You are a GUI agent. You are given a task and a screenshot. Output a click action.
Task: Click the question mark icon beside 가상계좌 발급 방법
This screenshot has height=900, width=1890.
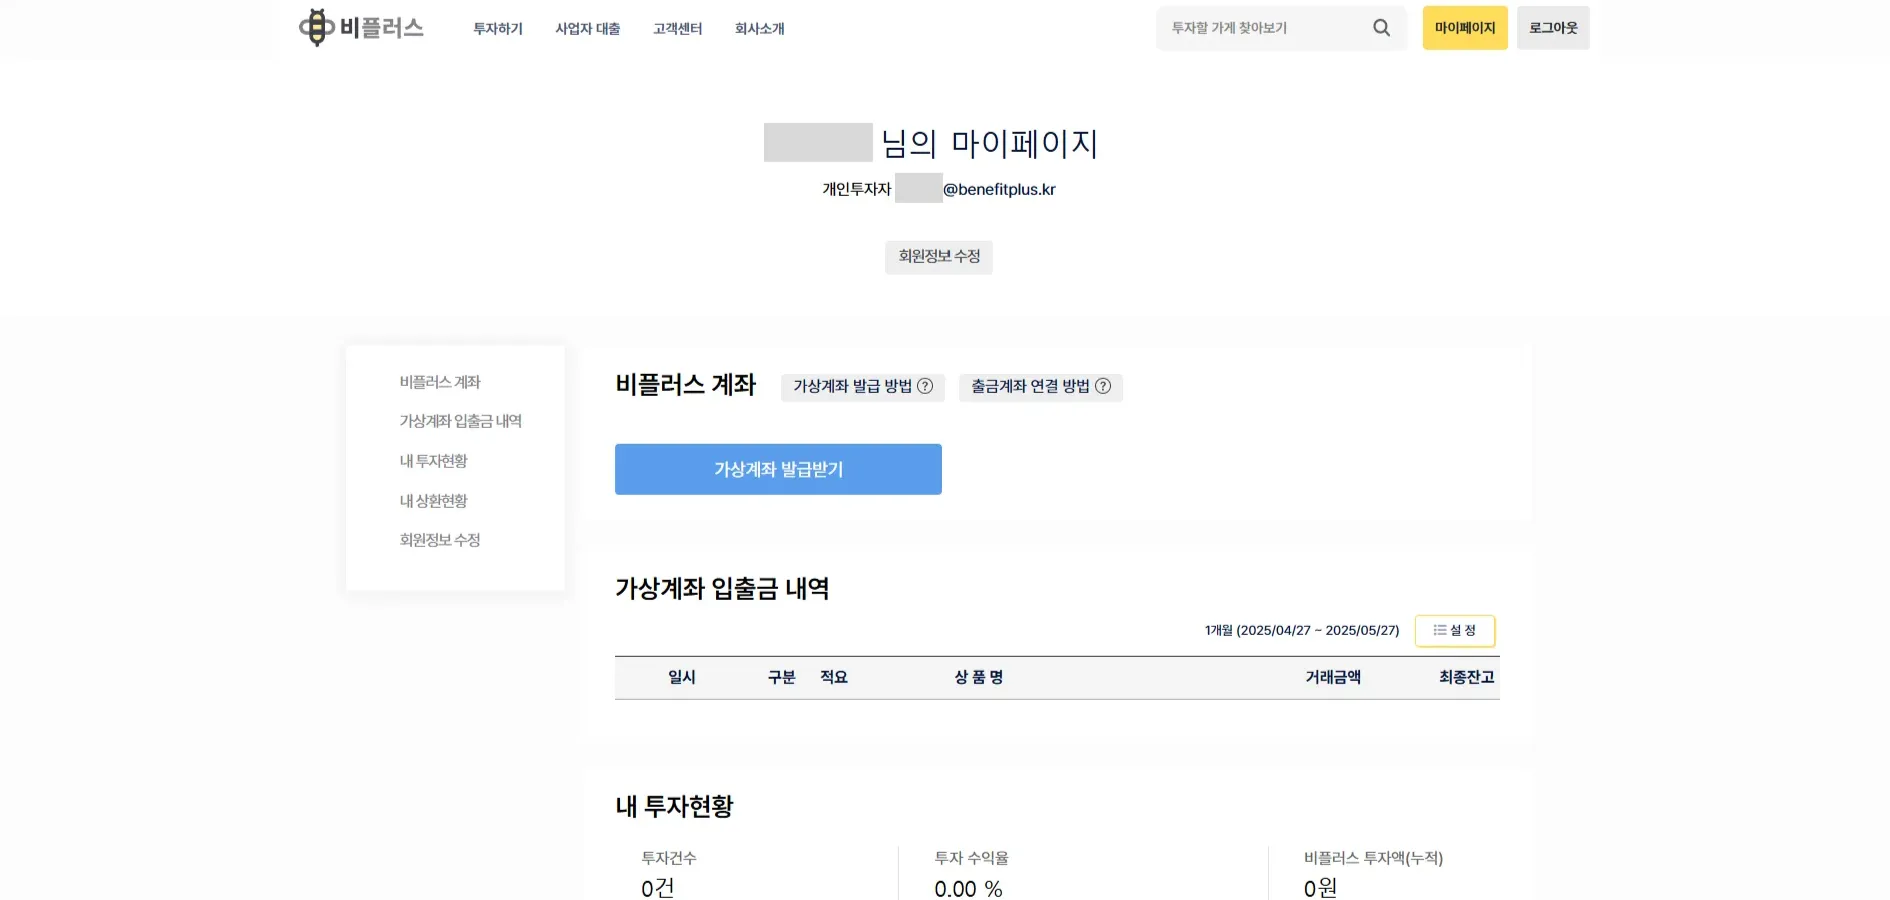[925, 386]
